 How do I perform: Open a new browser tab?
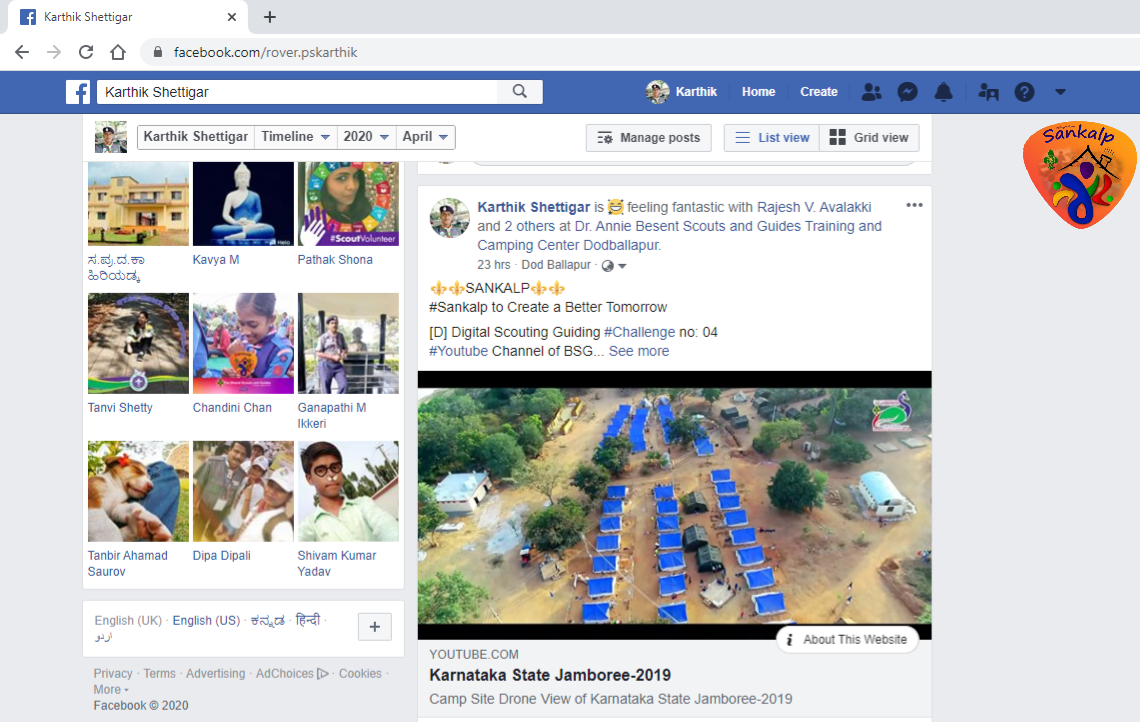point(269,17)
